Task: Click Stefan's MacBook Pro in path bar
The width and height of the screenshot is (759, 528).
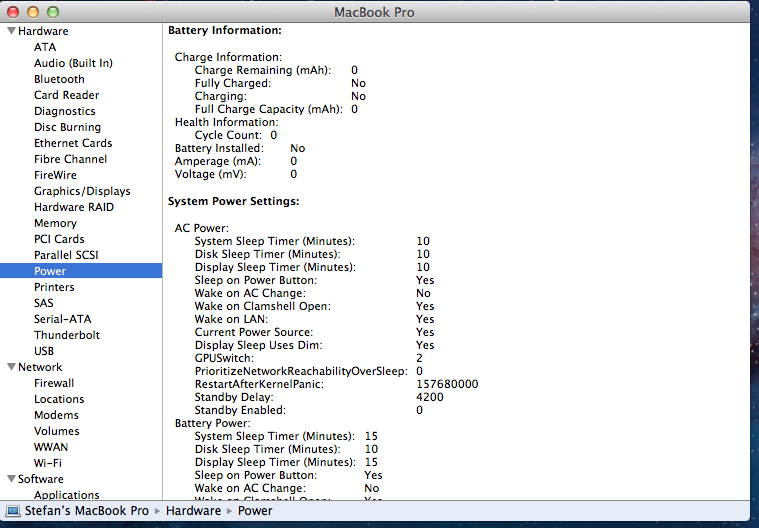Action: click(87, 511)
